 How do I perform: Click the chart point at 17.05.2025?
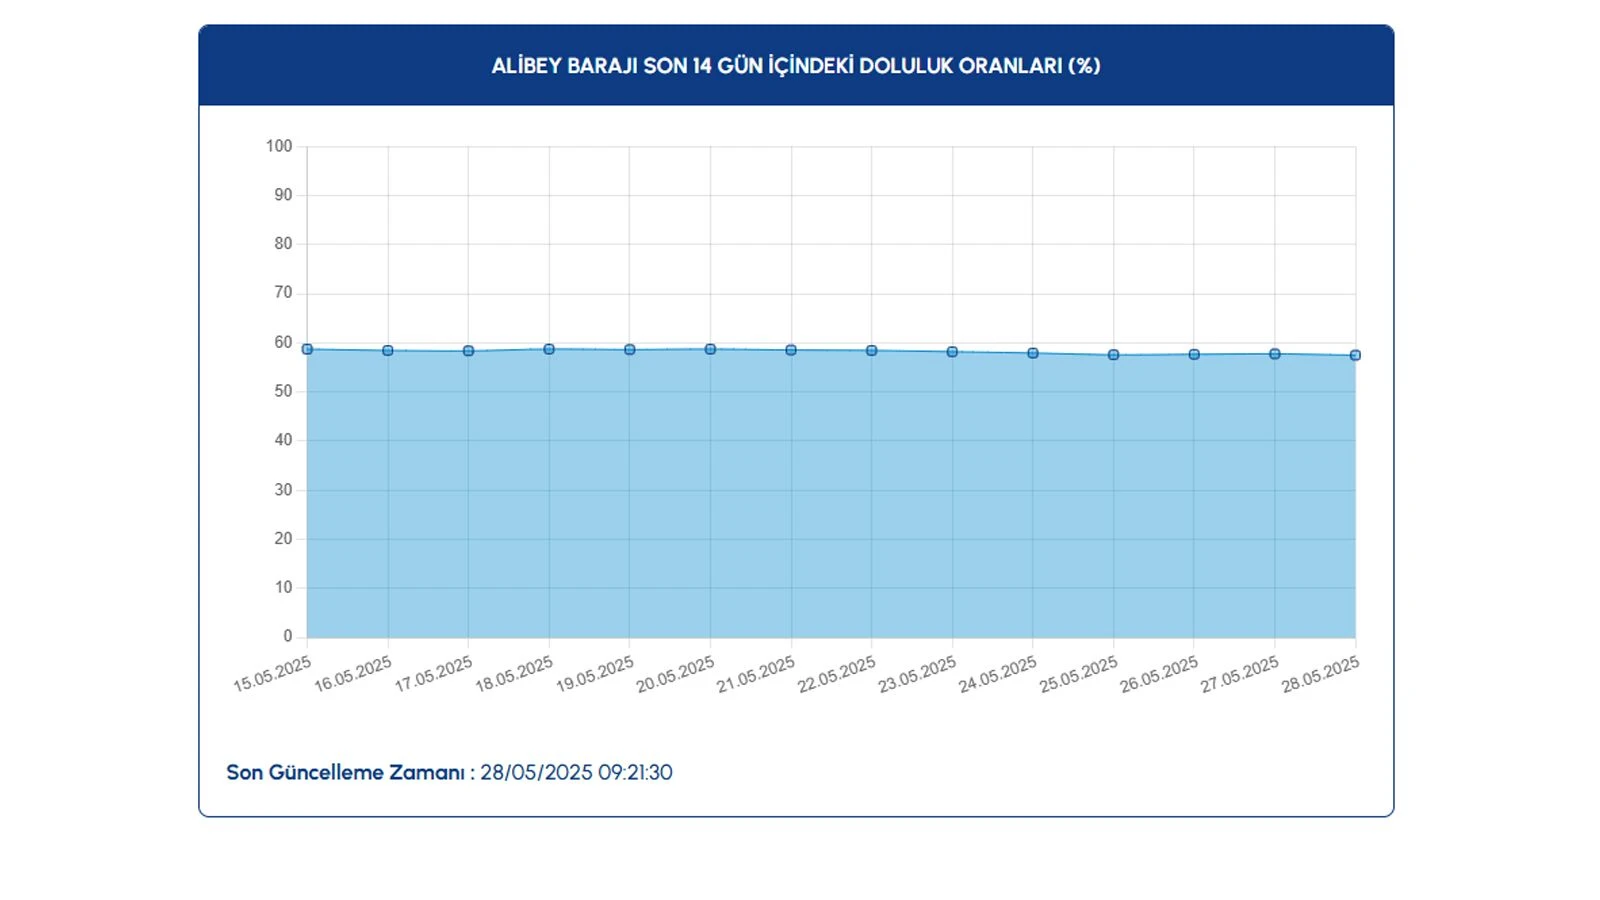click(468, 351)
